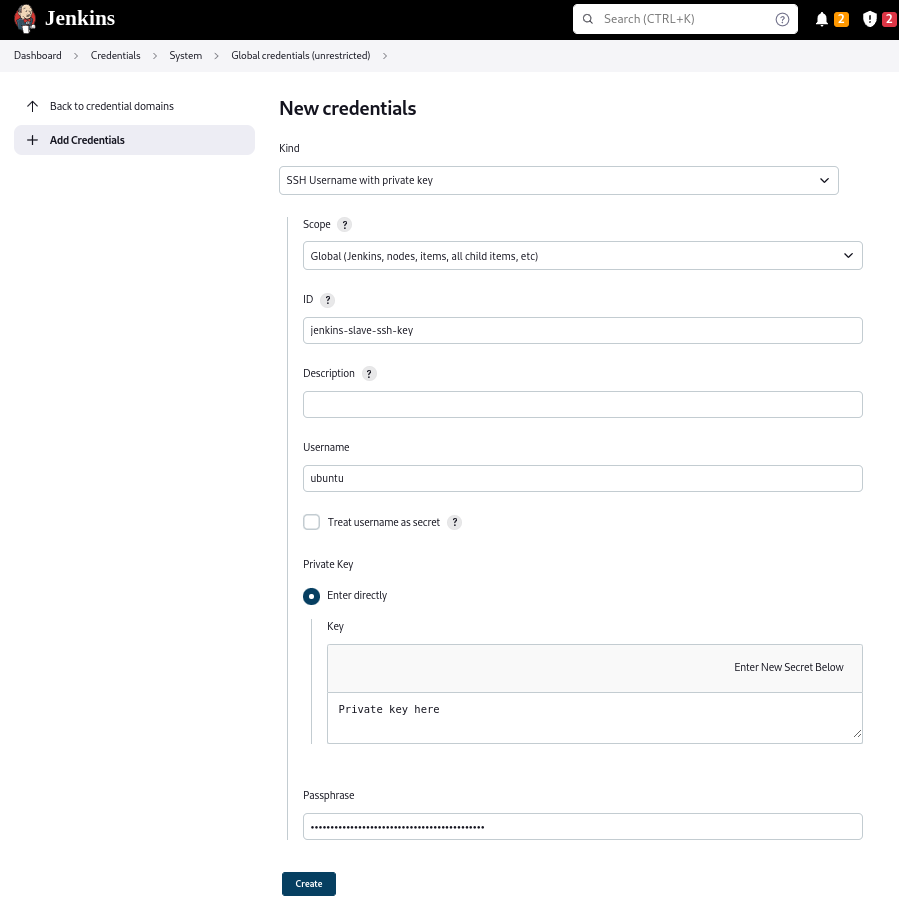
Task: Select the Enter directly radio button
Action: [x=312, y=596]
